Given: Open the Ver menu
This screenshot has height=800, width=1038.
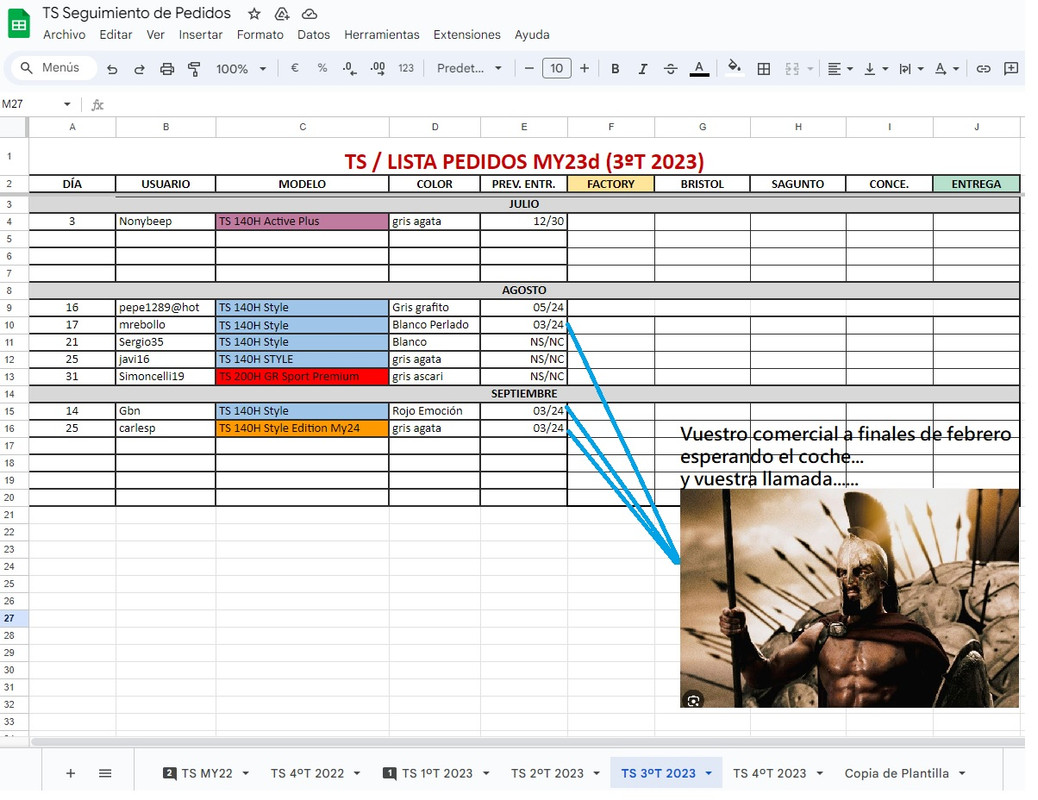Looking at the screenshot, I should pyautogui.click(x=156, y=34).
